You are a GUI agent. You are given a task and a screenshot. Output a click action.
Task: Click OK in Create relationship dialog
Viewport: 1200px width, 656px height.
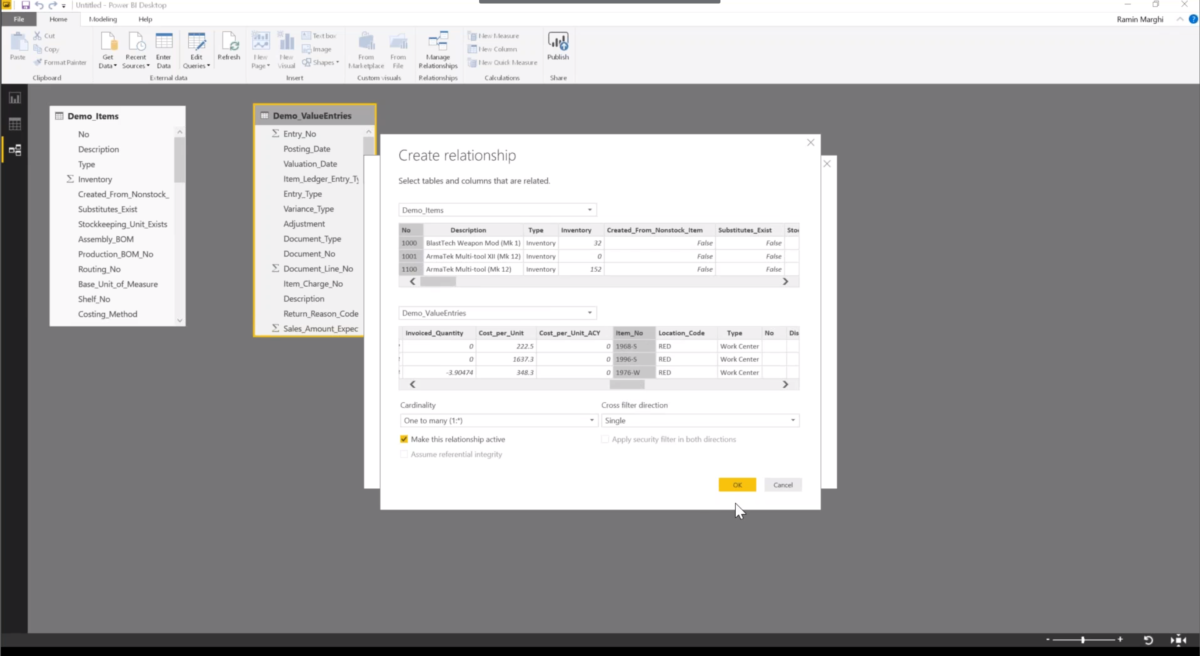pos(737,485)
